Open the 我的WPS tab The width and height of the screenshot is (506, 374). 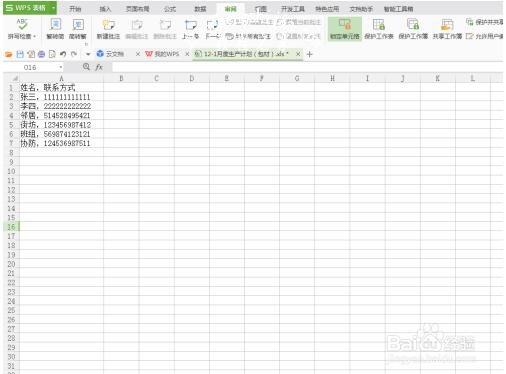(162, 54)
